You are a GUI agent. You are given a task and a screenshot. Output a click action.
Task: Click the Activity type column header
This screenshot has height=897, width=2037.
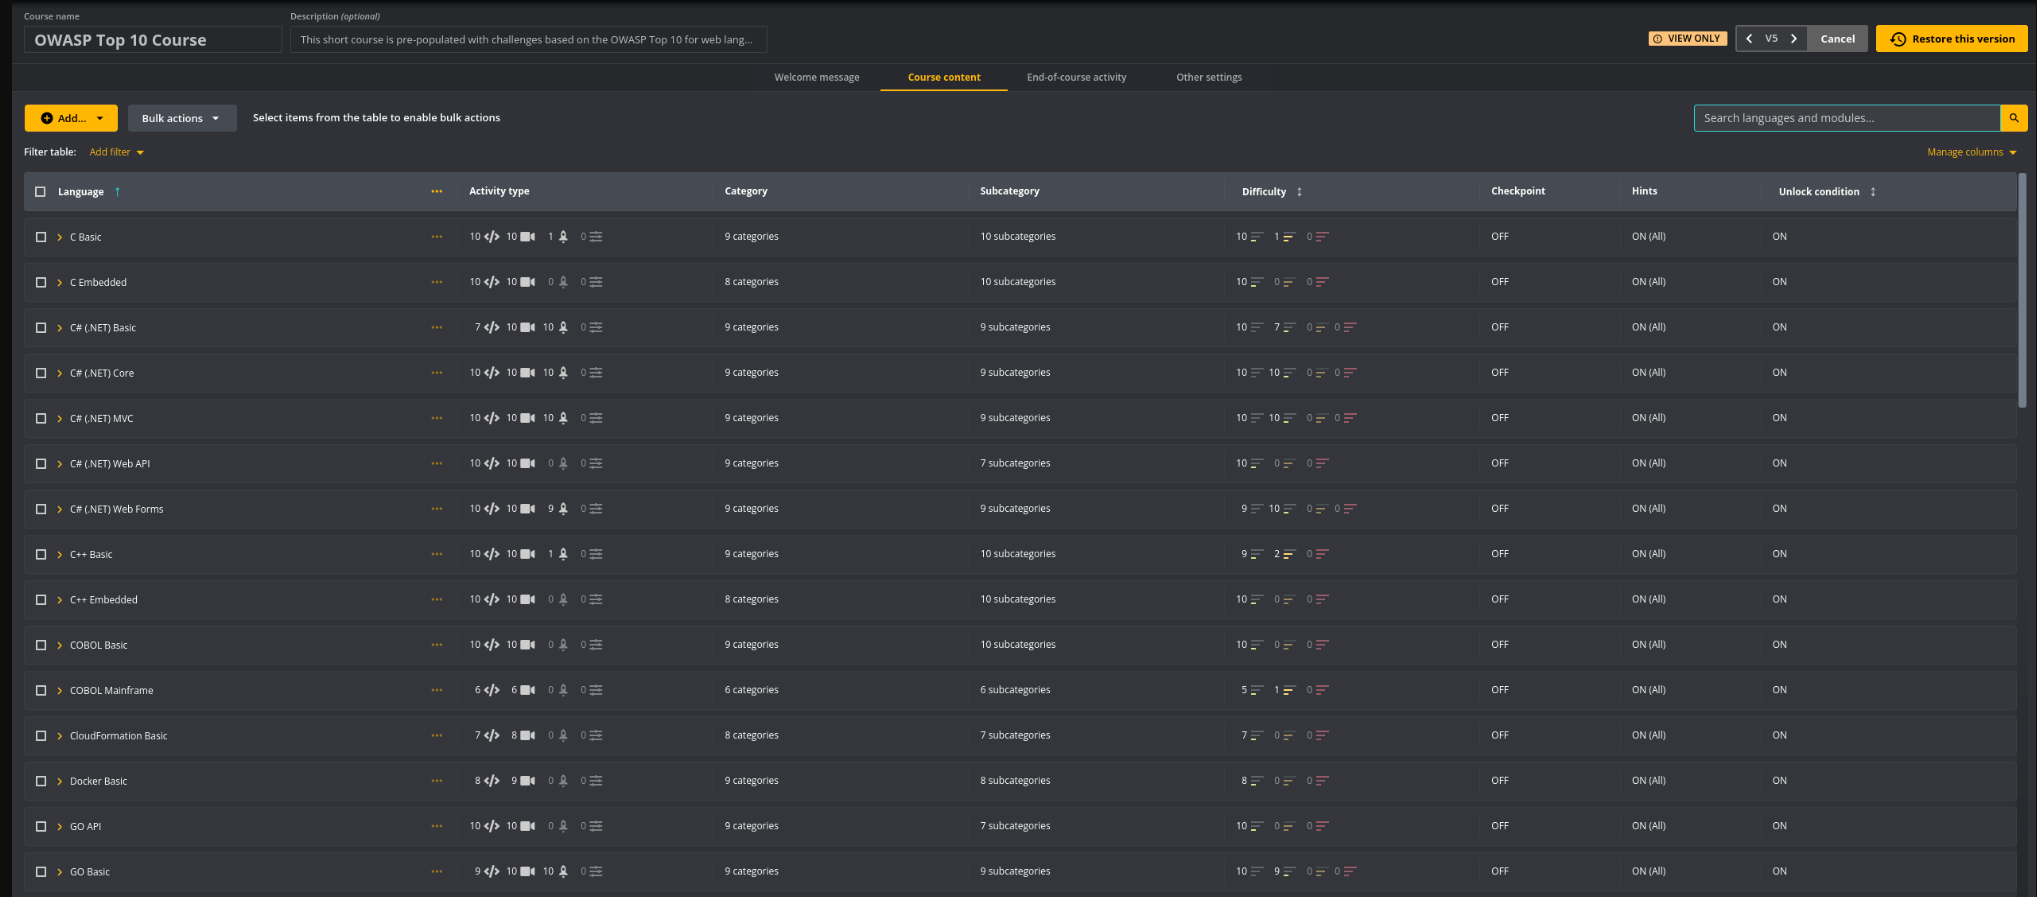(499, 191)
